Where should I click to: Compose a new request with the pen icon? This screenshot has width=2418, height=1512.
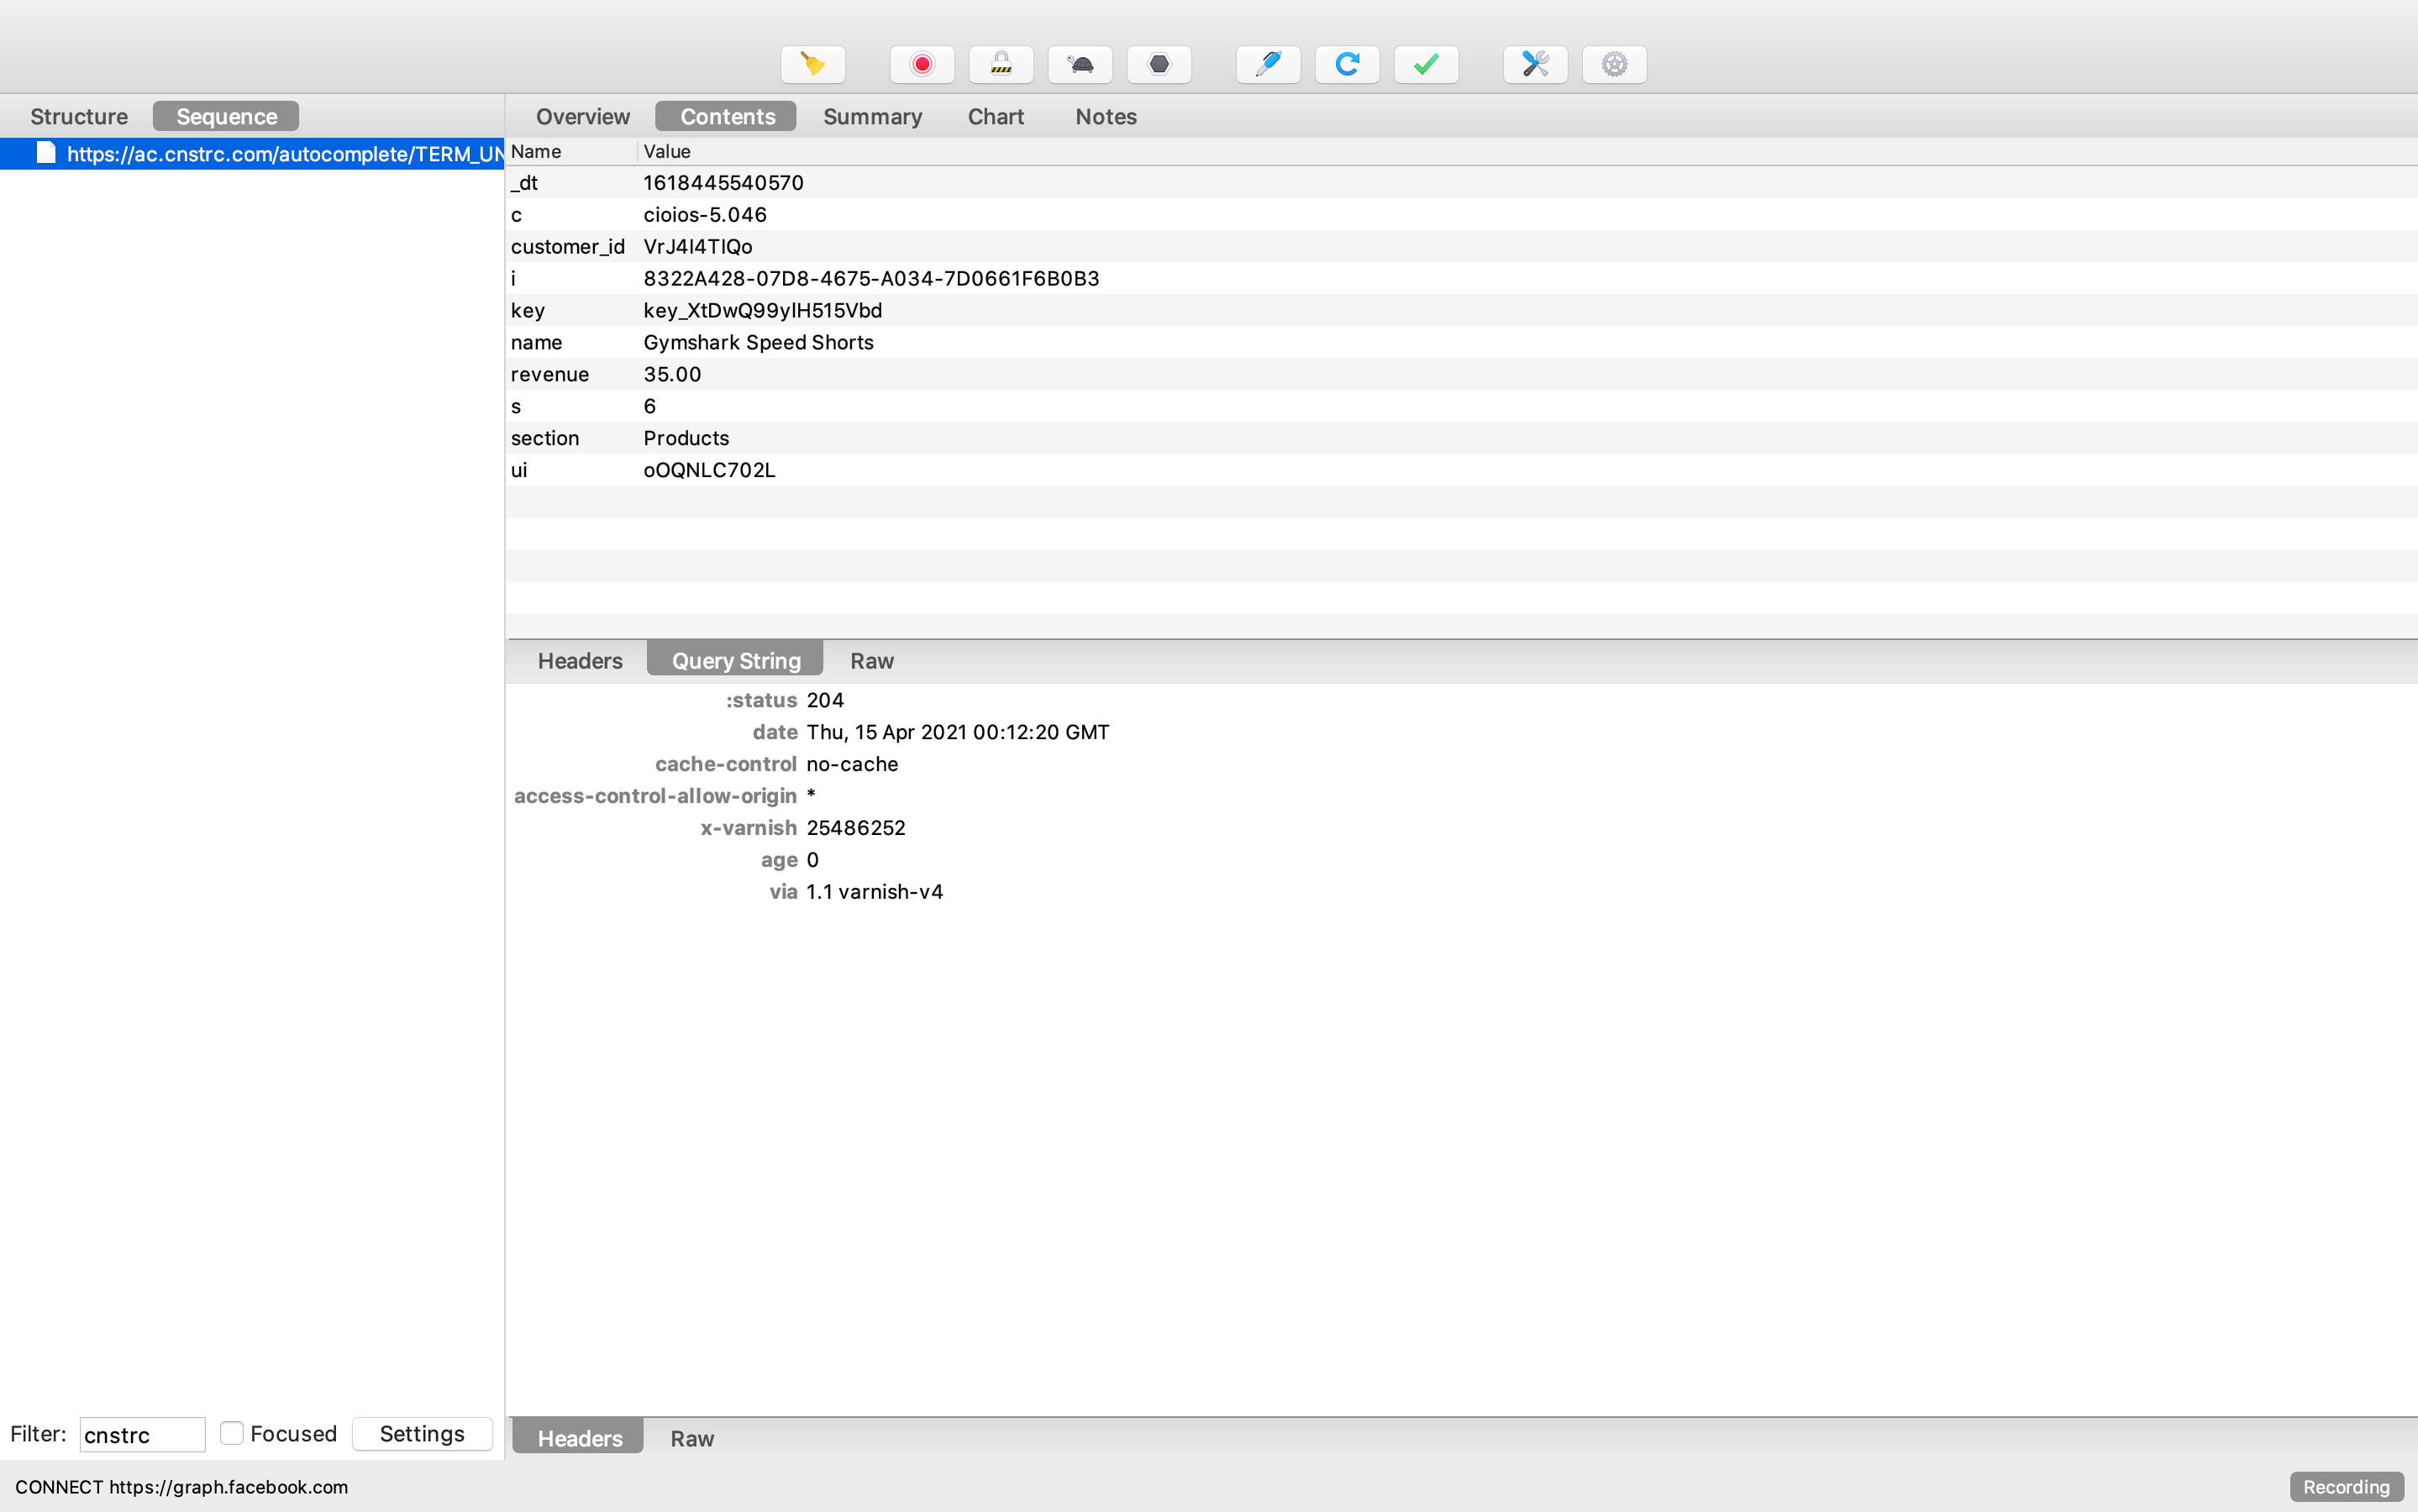click(x=1266, y=64)
